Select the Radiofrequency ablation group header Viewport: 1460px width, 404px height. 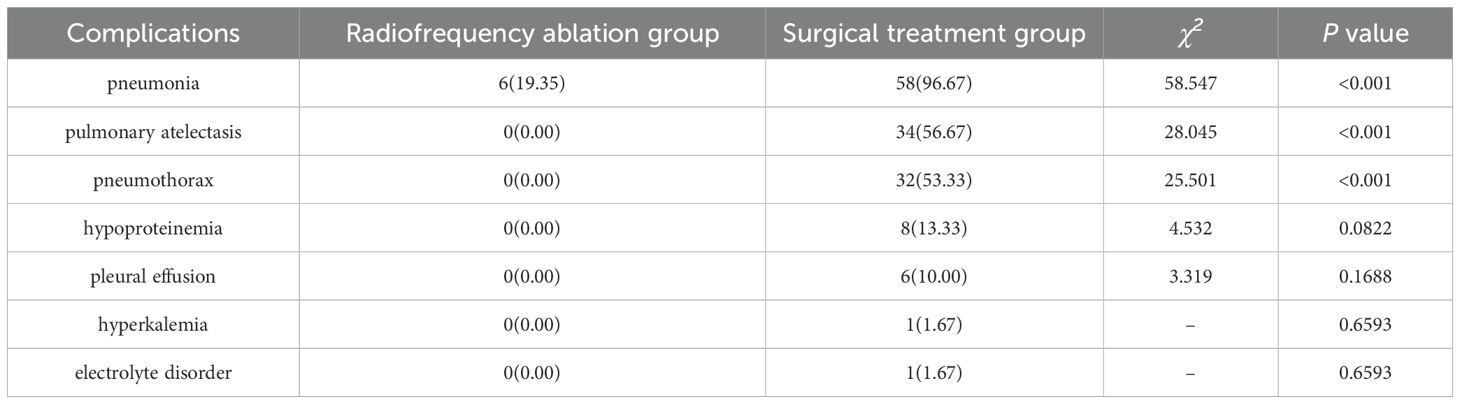tap(532, 33)
